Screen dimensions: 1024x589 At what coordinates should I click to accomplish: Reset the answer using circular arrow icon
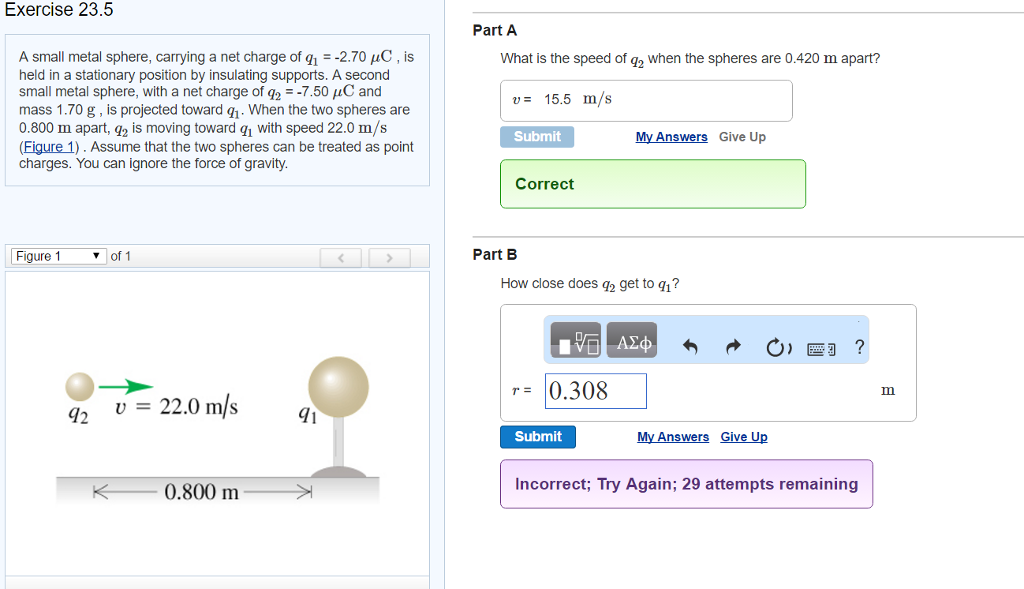point(778,340)
